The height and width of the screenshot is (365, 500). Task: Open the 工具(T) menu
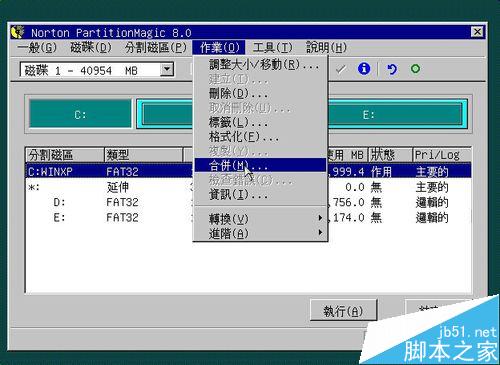(272, 48)
